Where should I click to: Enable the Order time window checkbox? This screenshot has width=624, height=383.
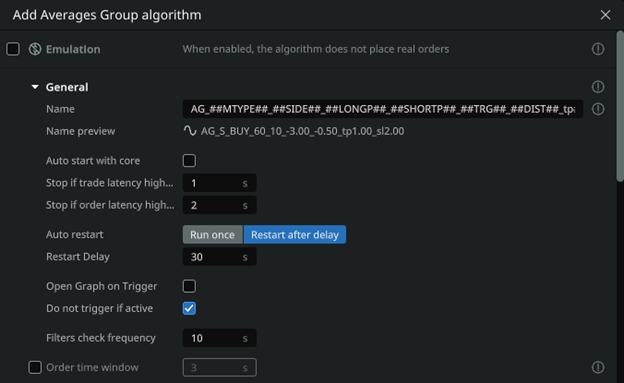(x=35, y=367)
